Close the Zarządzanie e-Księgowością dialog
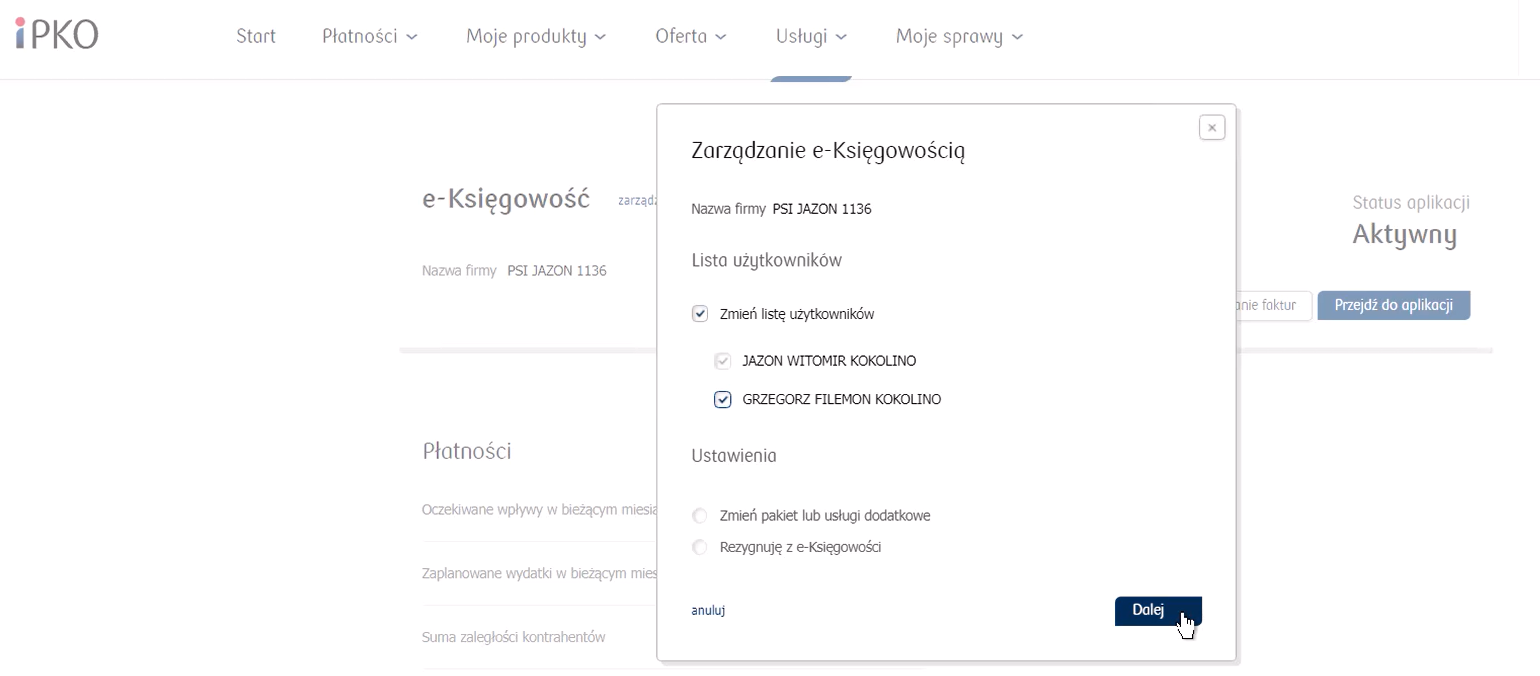 tap(1211, 127)
